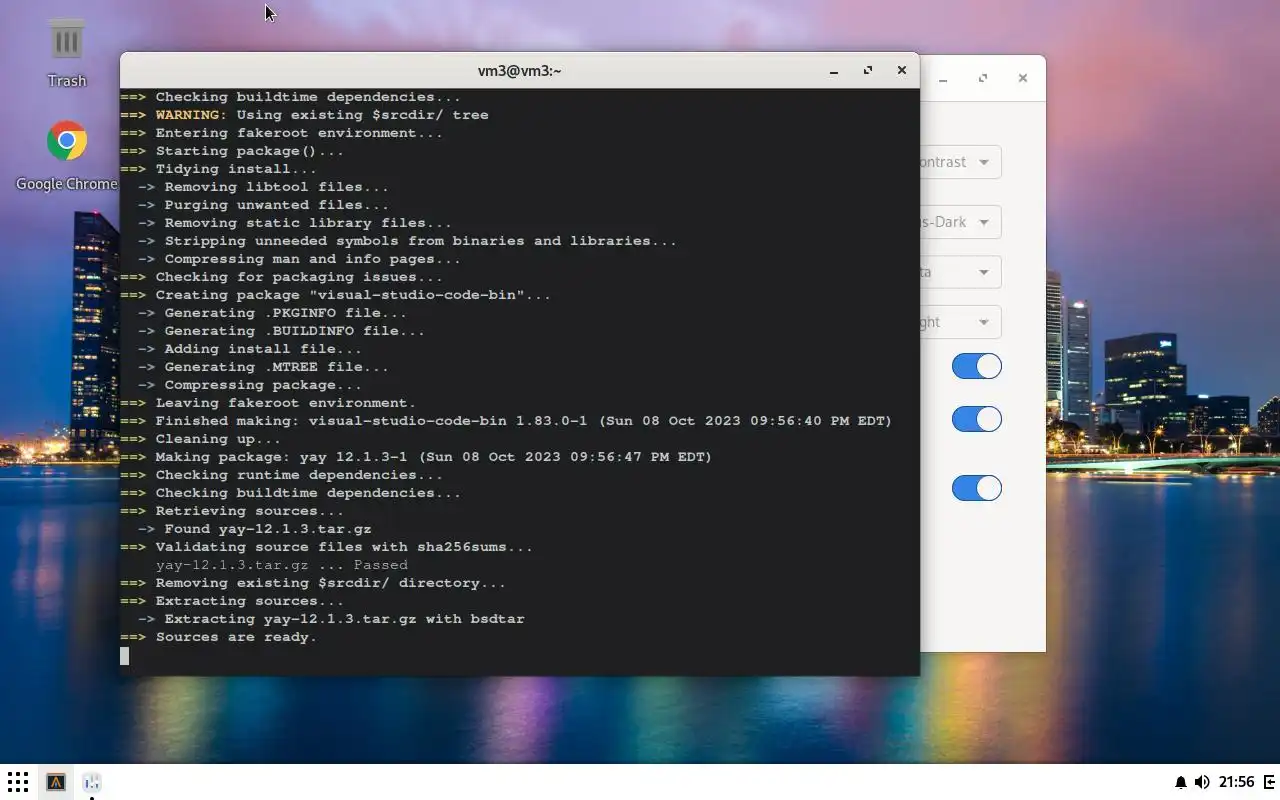Click the volume speaker icon in the tray

pos(1202,782)
